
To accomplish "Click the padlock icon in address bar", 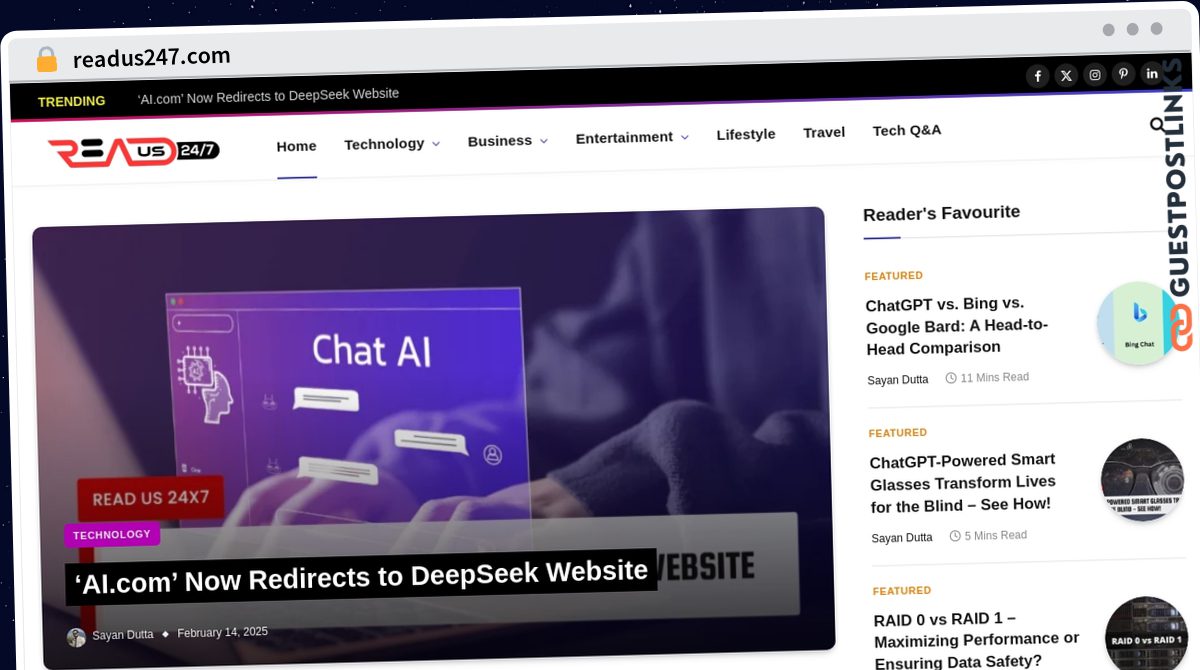I will (x=46, y=59).
